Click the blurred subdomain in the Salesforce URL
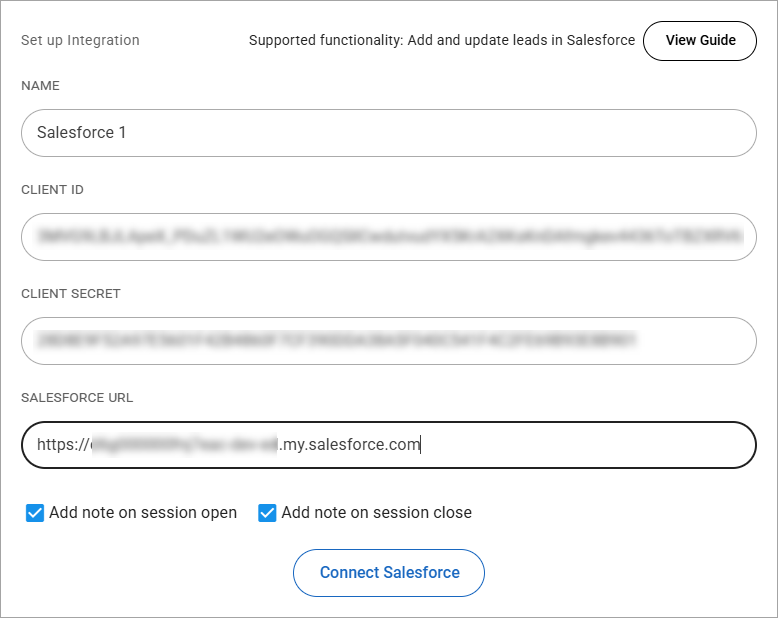The width and height of the screenshot is (778, 618). (x=183, y=445)
